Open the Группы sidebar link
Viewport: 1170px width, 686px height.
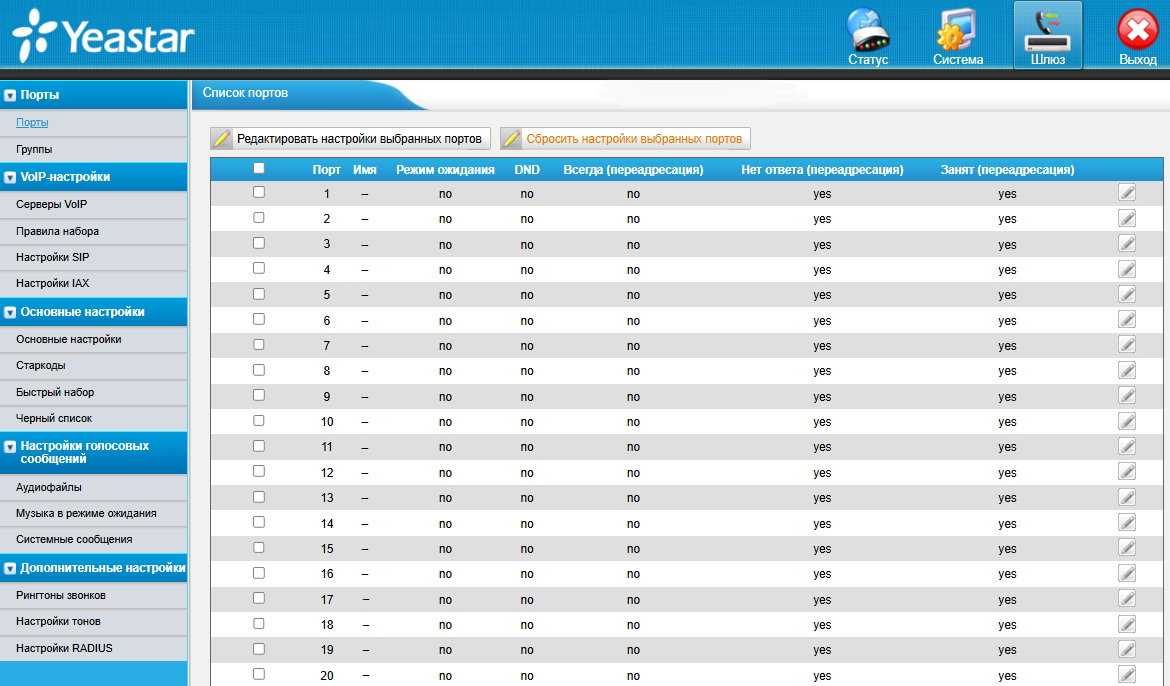(34, 149)
